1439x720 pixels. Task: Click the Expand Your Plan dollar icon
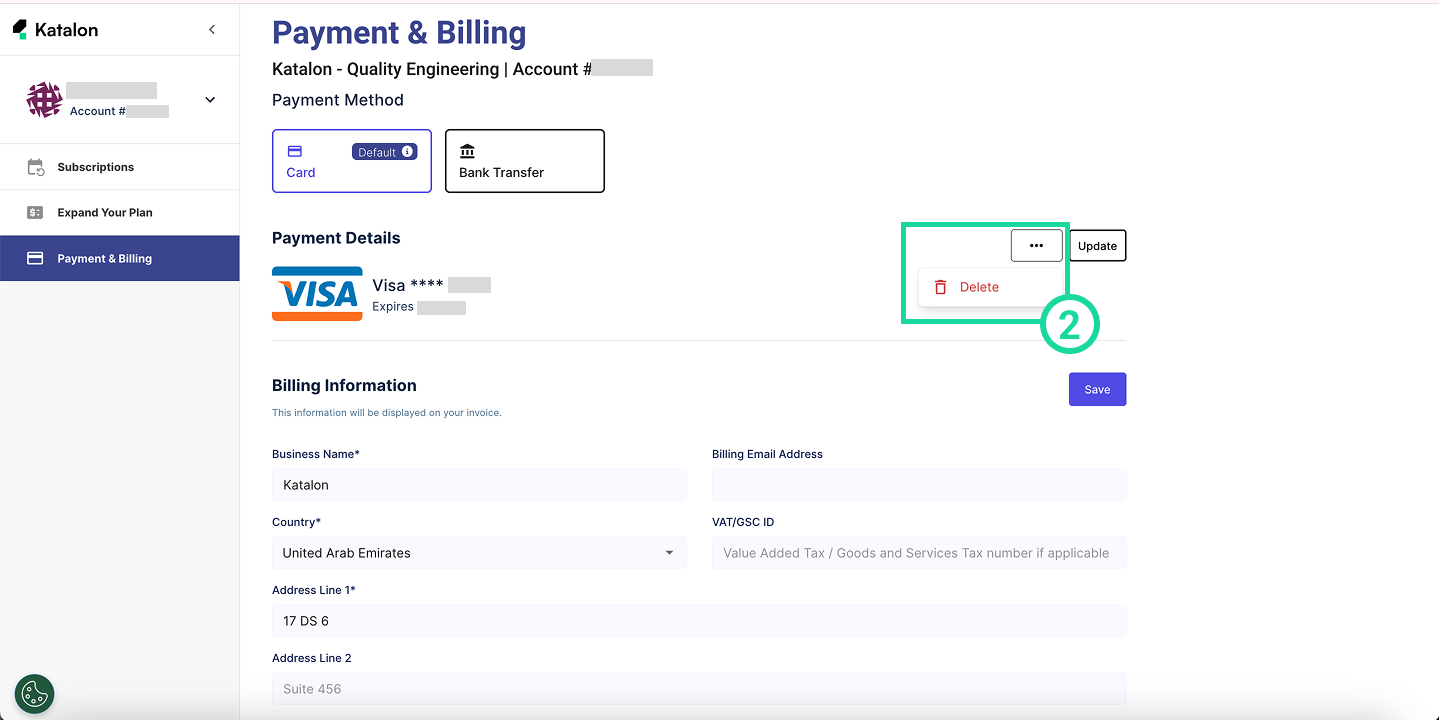click(x=35, y=213)
